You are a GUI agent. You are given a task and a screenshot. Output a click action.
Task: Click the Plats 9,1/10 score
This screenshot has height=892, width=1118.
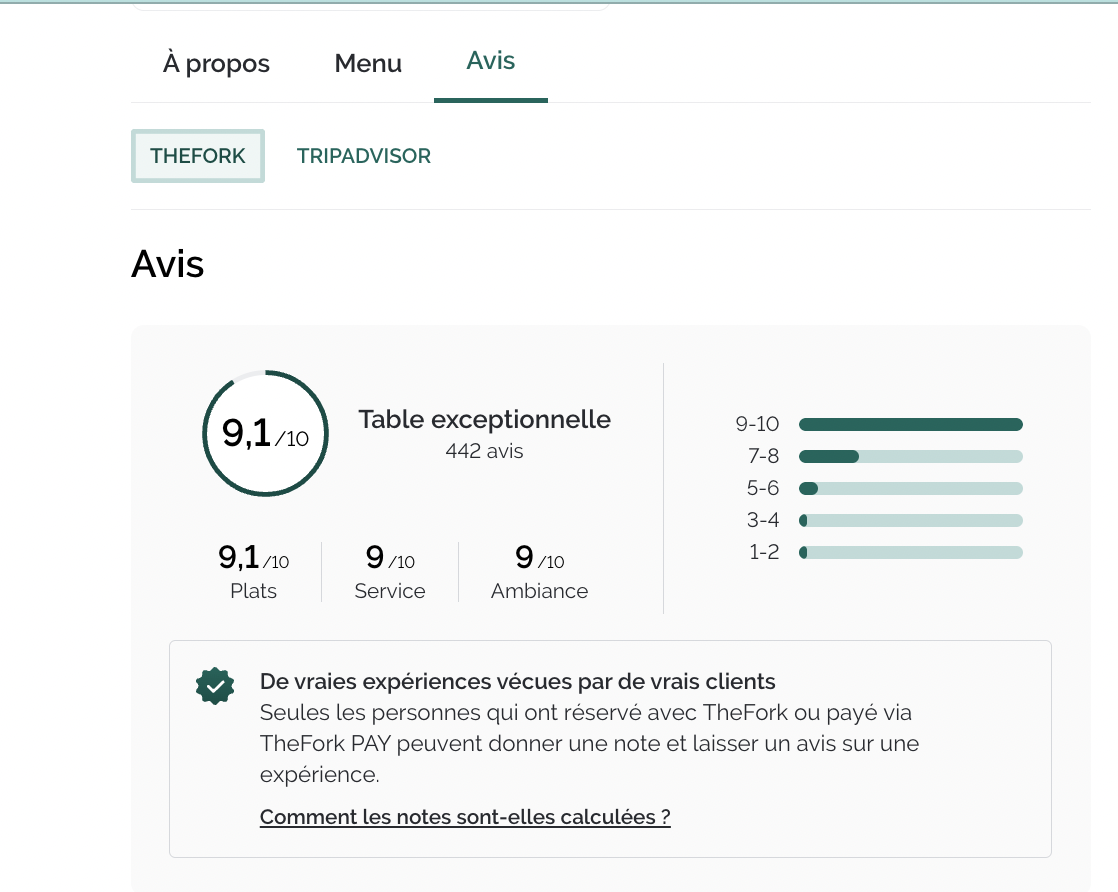pos(254,572)
